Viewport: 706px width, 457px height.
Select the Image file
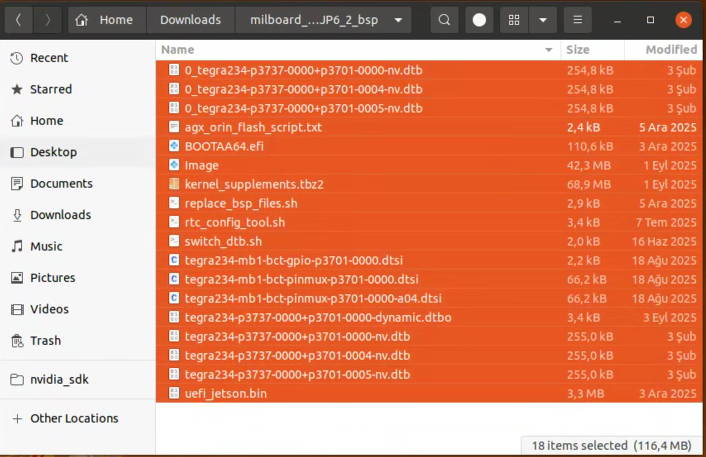coord(429,165)
